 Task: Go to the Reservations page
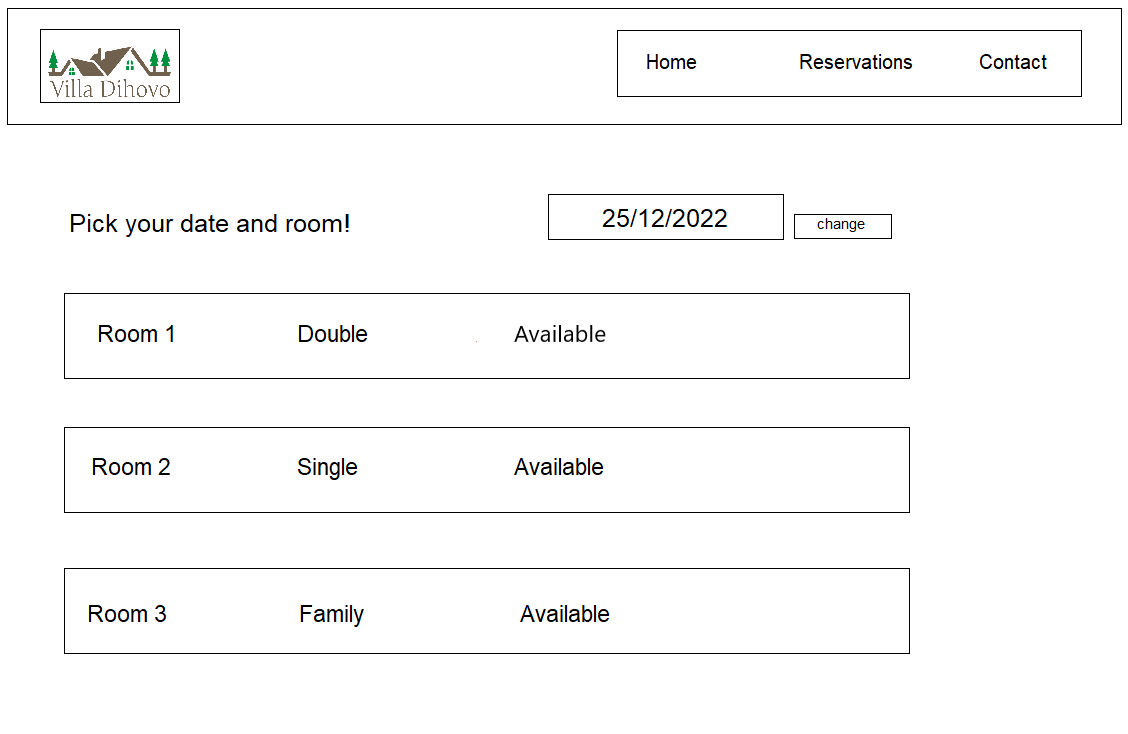pos(855,62)
